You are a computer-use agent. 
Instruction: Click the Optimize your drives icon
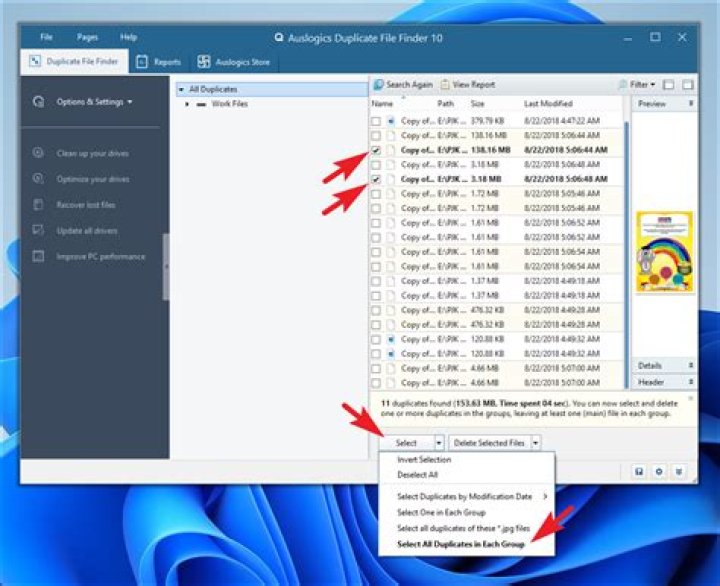point(39,179)
